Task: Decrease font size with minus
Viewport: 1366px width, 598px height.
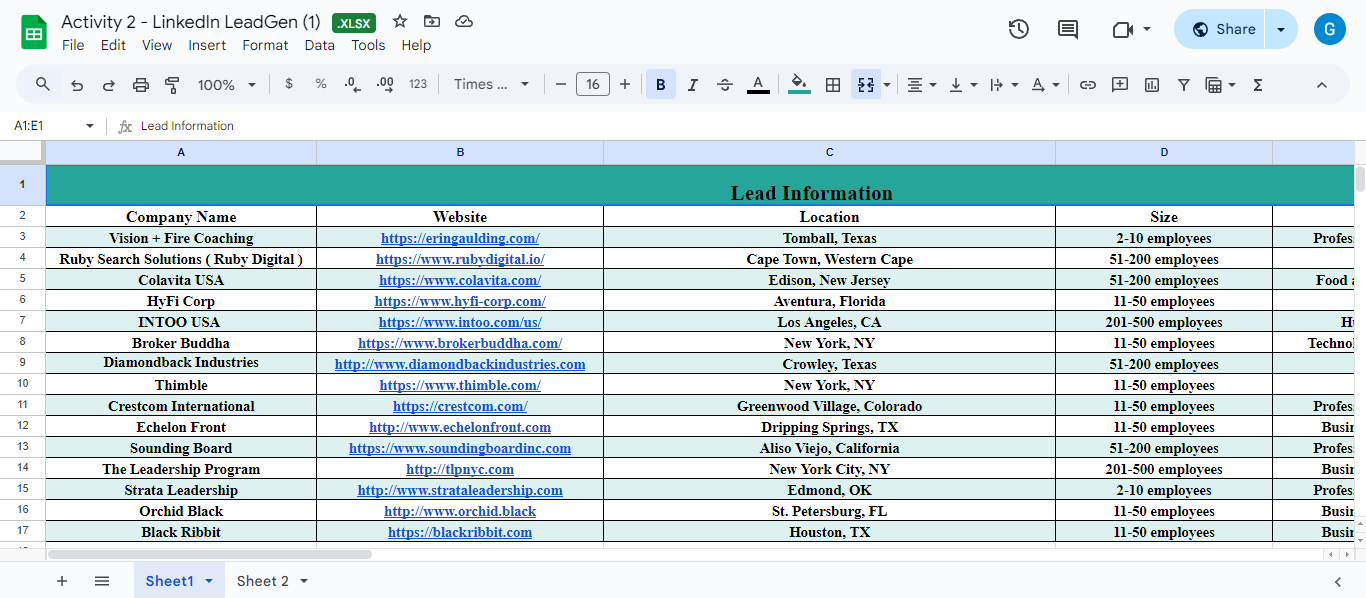Action: click(561, 85)
